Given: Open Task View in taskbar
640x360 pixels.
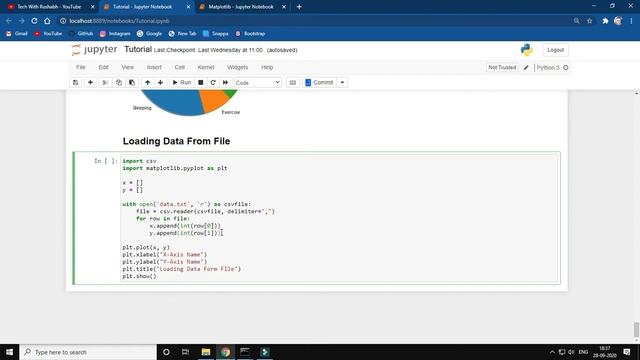Looking at the screenshot, I should click(185, 352).
